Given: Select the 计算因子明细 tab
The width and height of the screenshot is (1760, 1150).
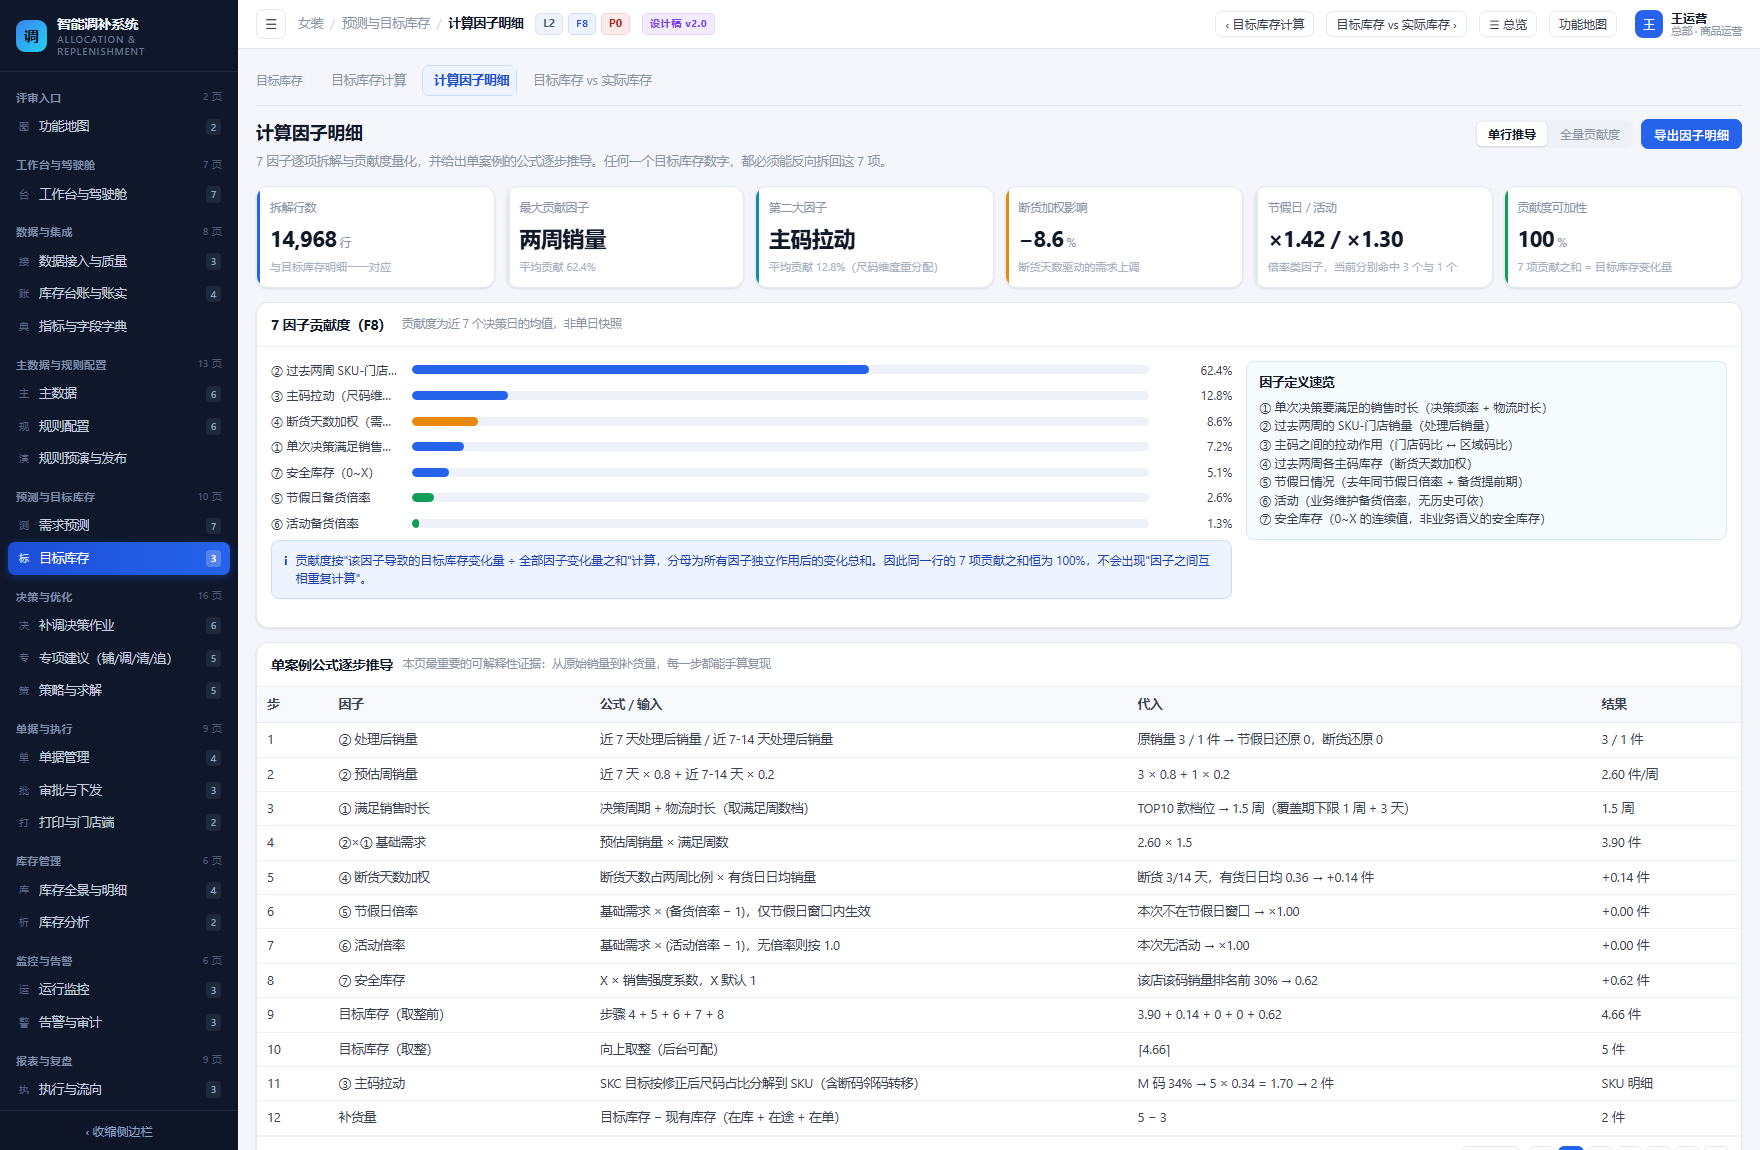Looking at the screenshot, I should [x=471, y=80].
